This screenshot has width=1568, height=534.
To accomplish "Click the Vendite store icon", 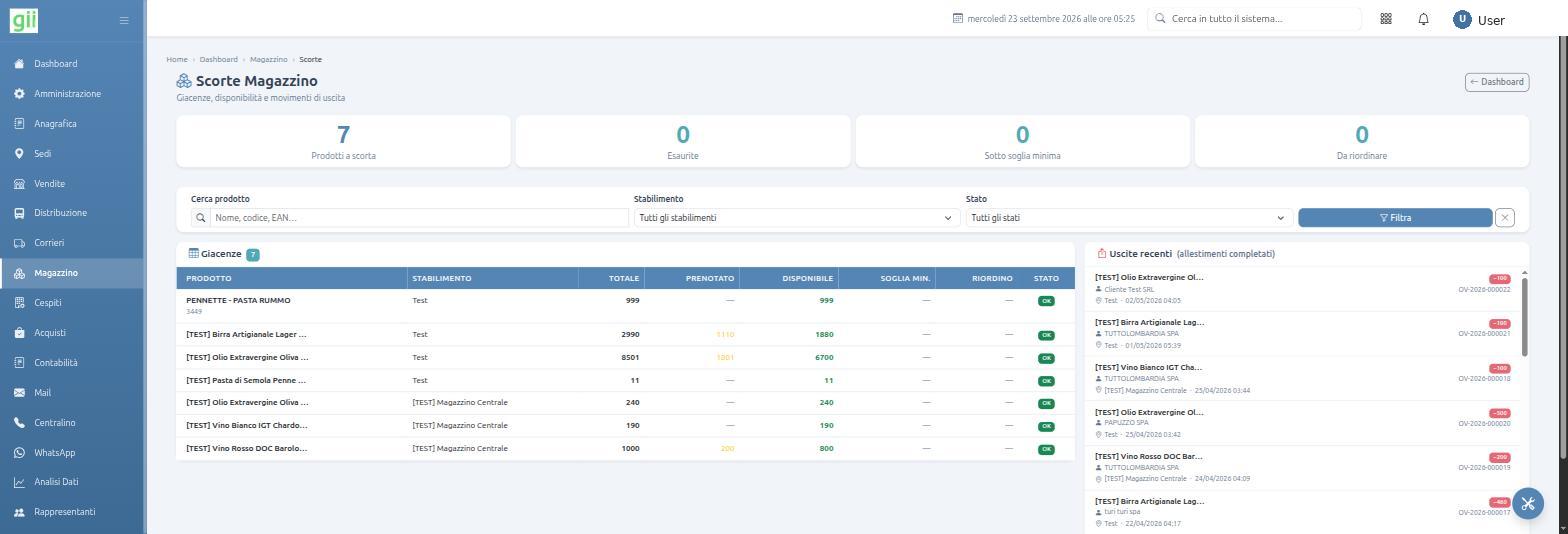I will [x=19, y=184].
